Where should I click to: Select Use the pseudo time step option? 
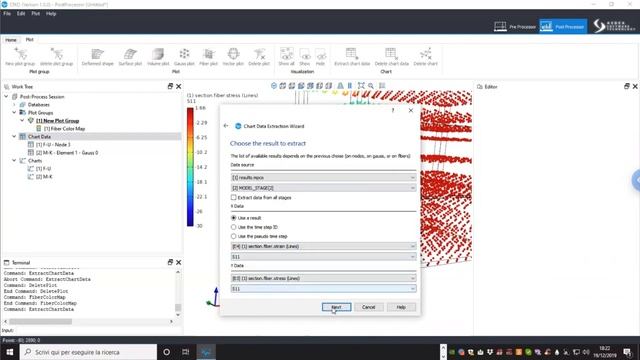pos(233,236)
